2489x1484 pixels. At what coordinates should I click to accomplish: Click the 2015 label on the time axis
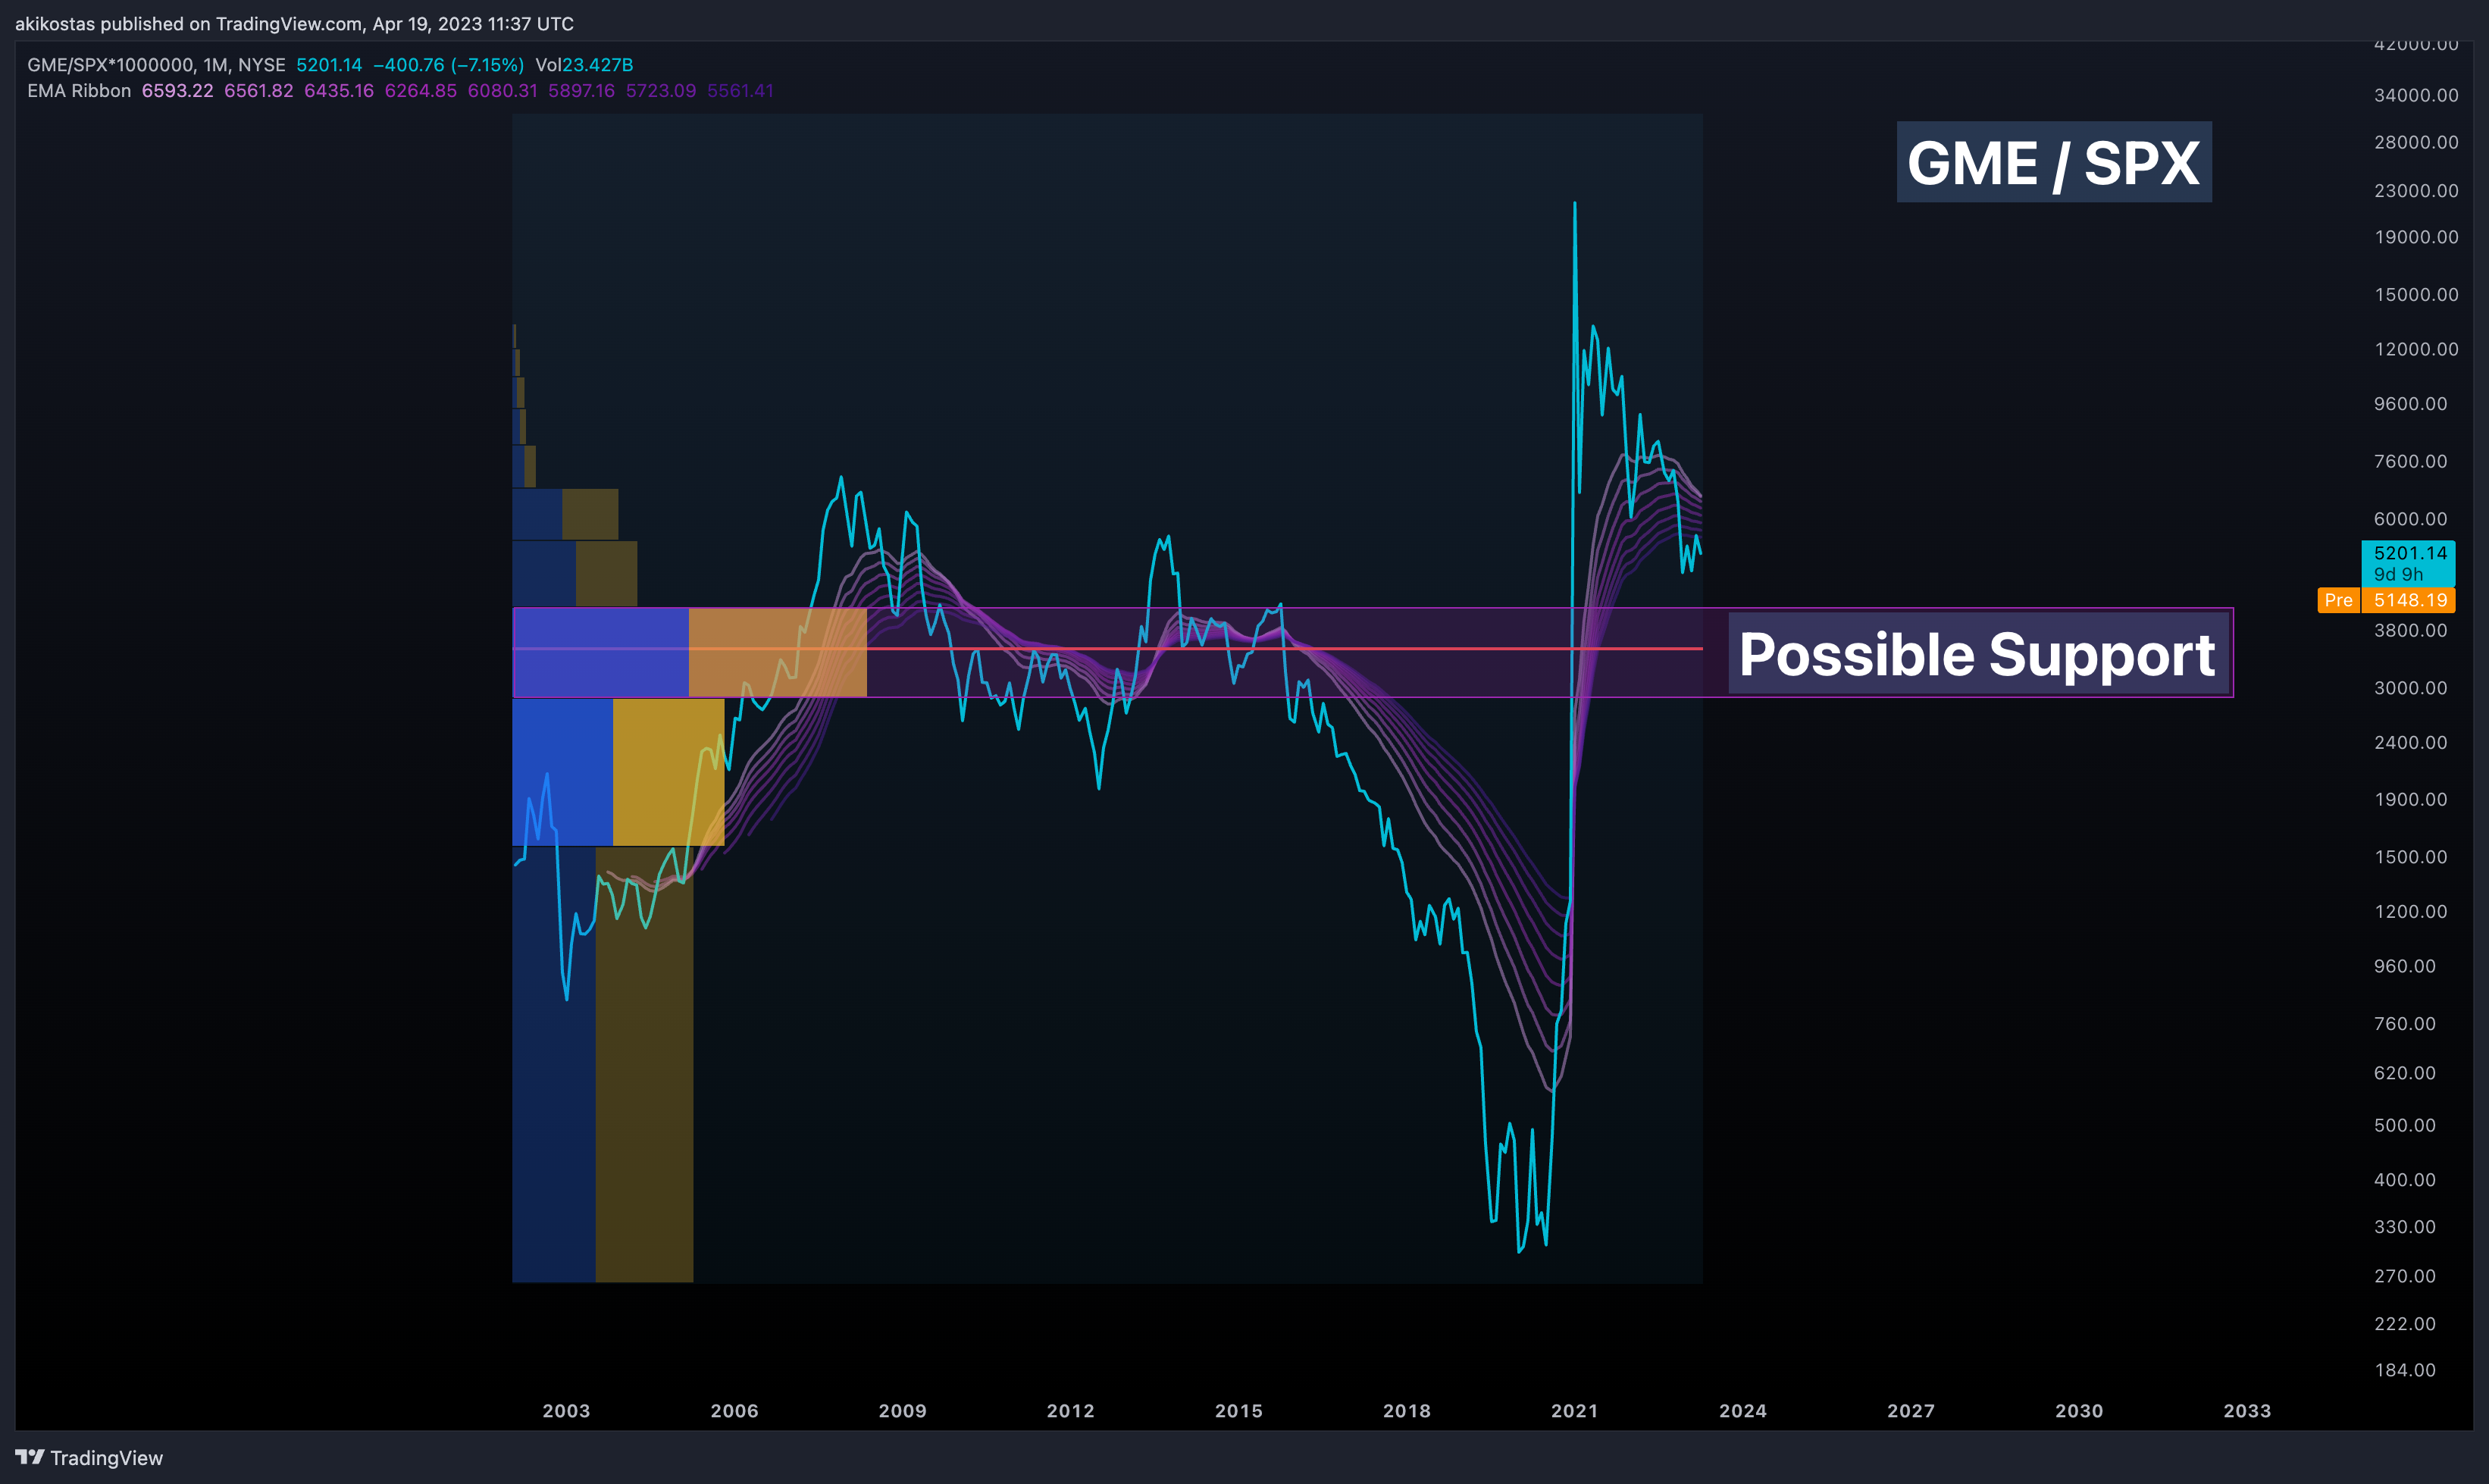coord(1238,1411)
